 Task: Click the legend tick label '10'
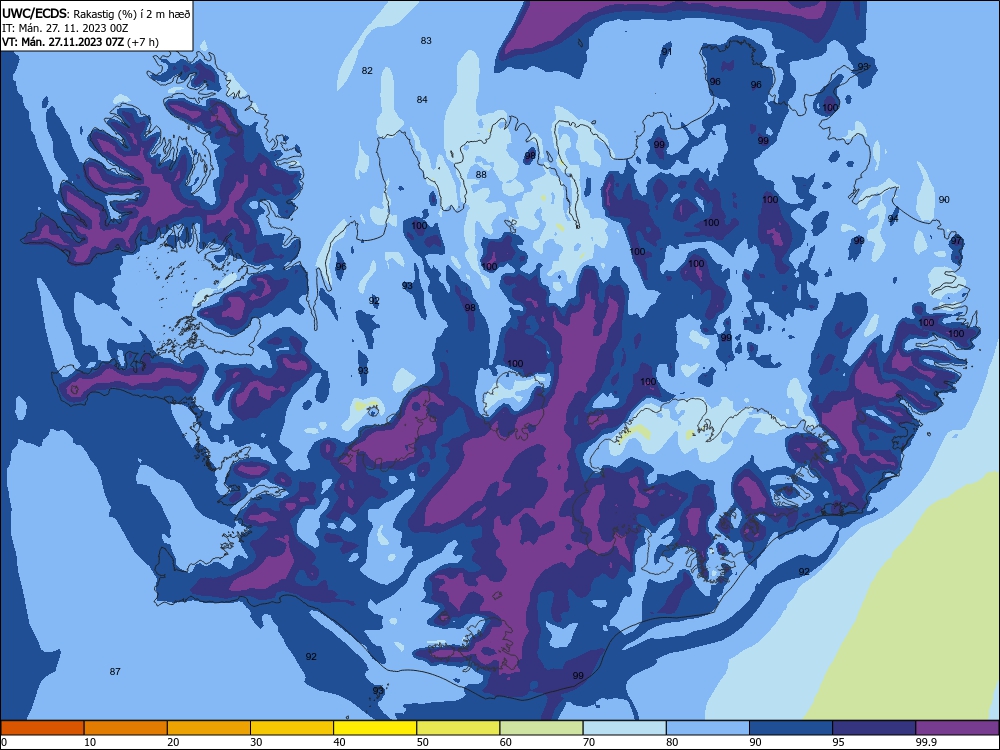[x=90, y=742]
